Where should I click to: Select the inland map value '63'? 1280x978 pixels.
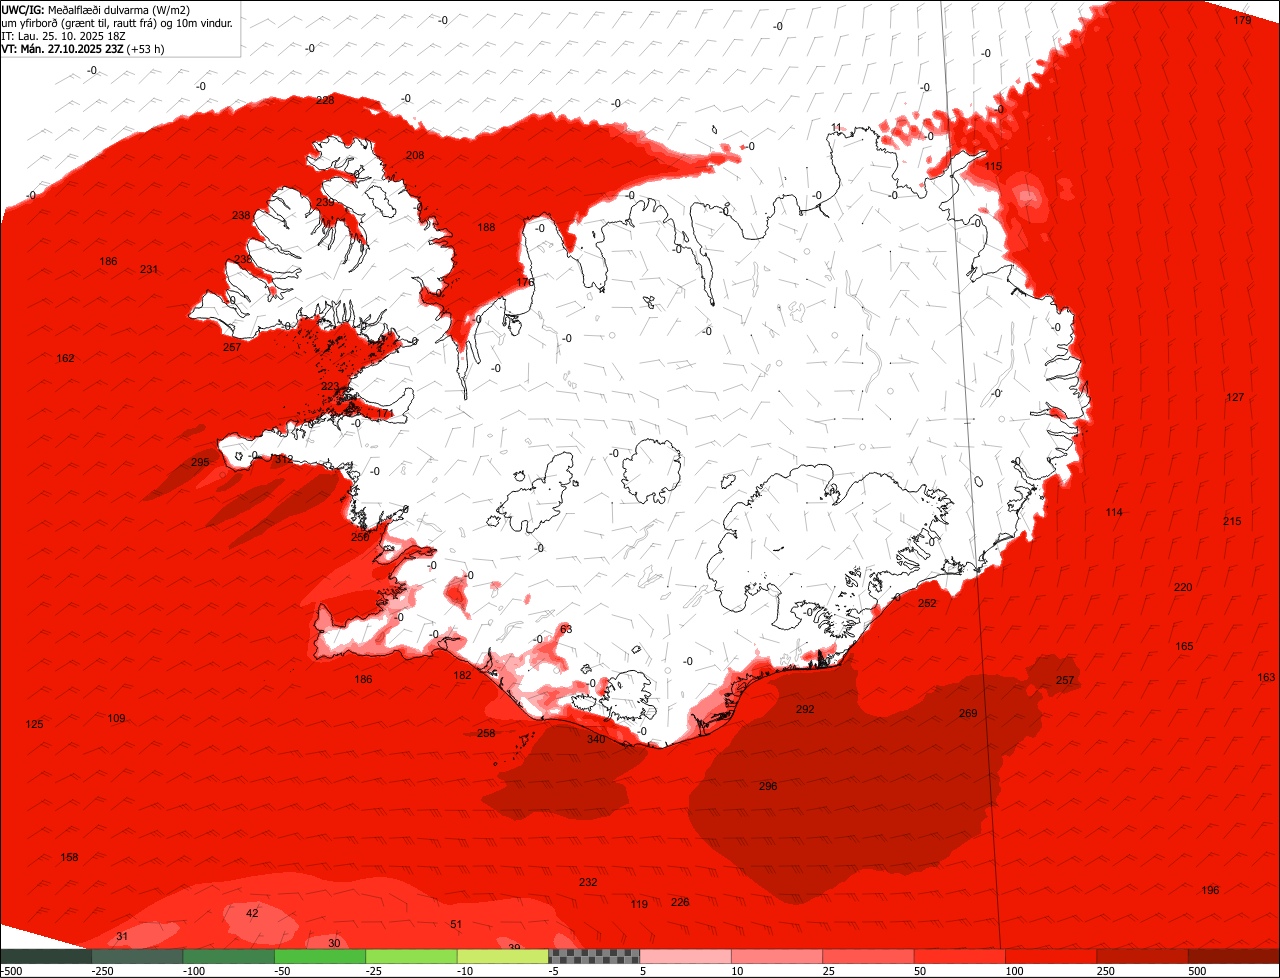coord(566,629)
